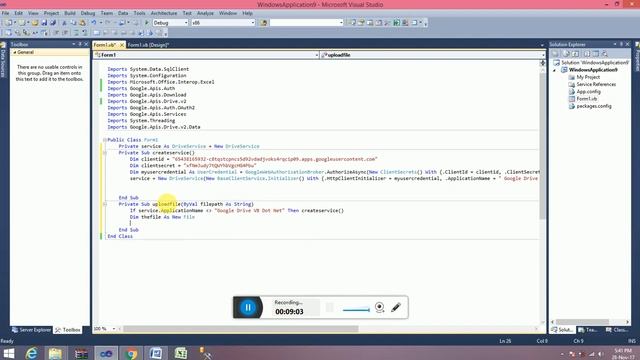
Task: Open the Build menu
Action: [x=70, y=13]
